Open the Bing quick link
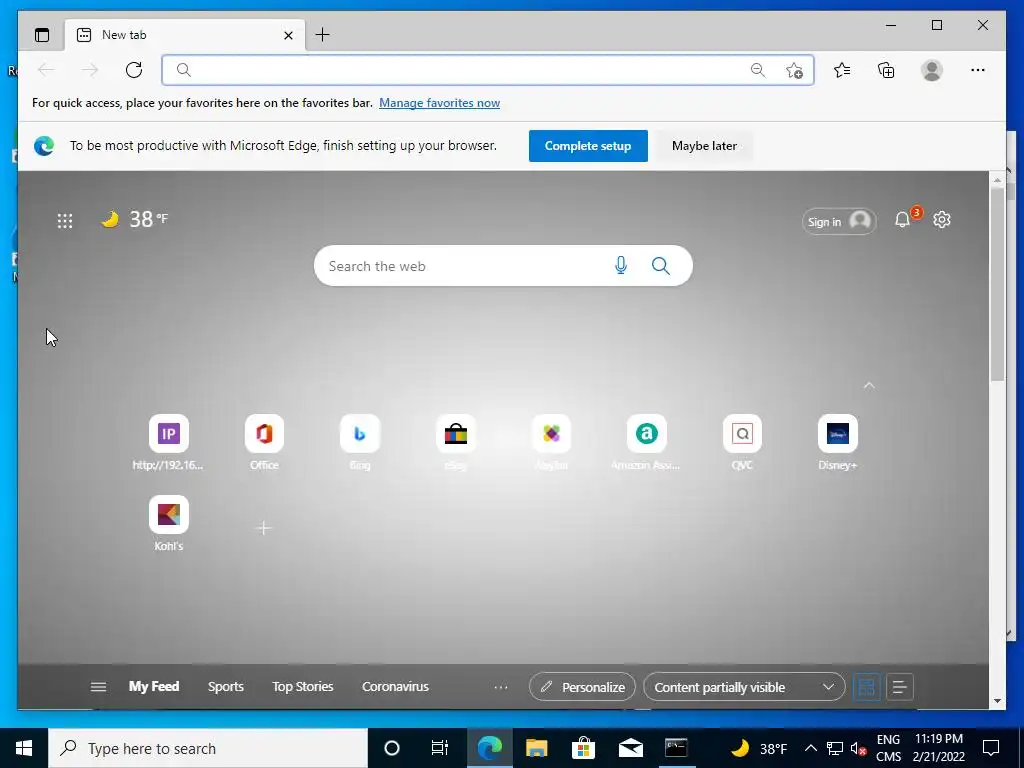1024x768 pixels. click(x=360, y=442)
